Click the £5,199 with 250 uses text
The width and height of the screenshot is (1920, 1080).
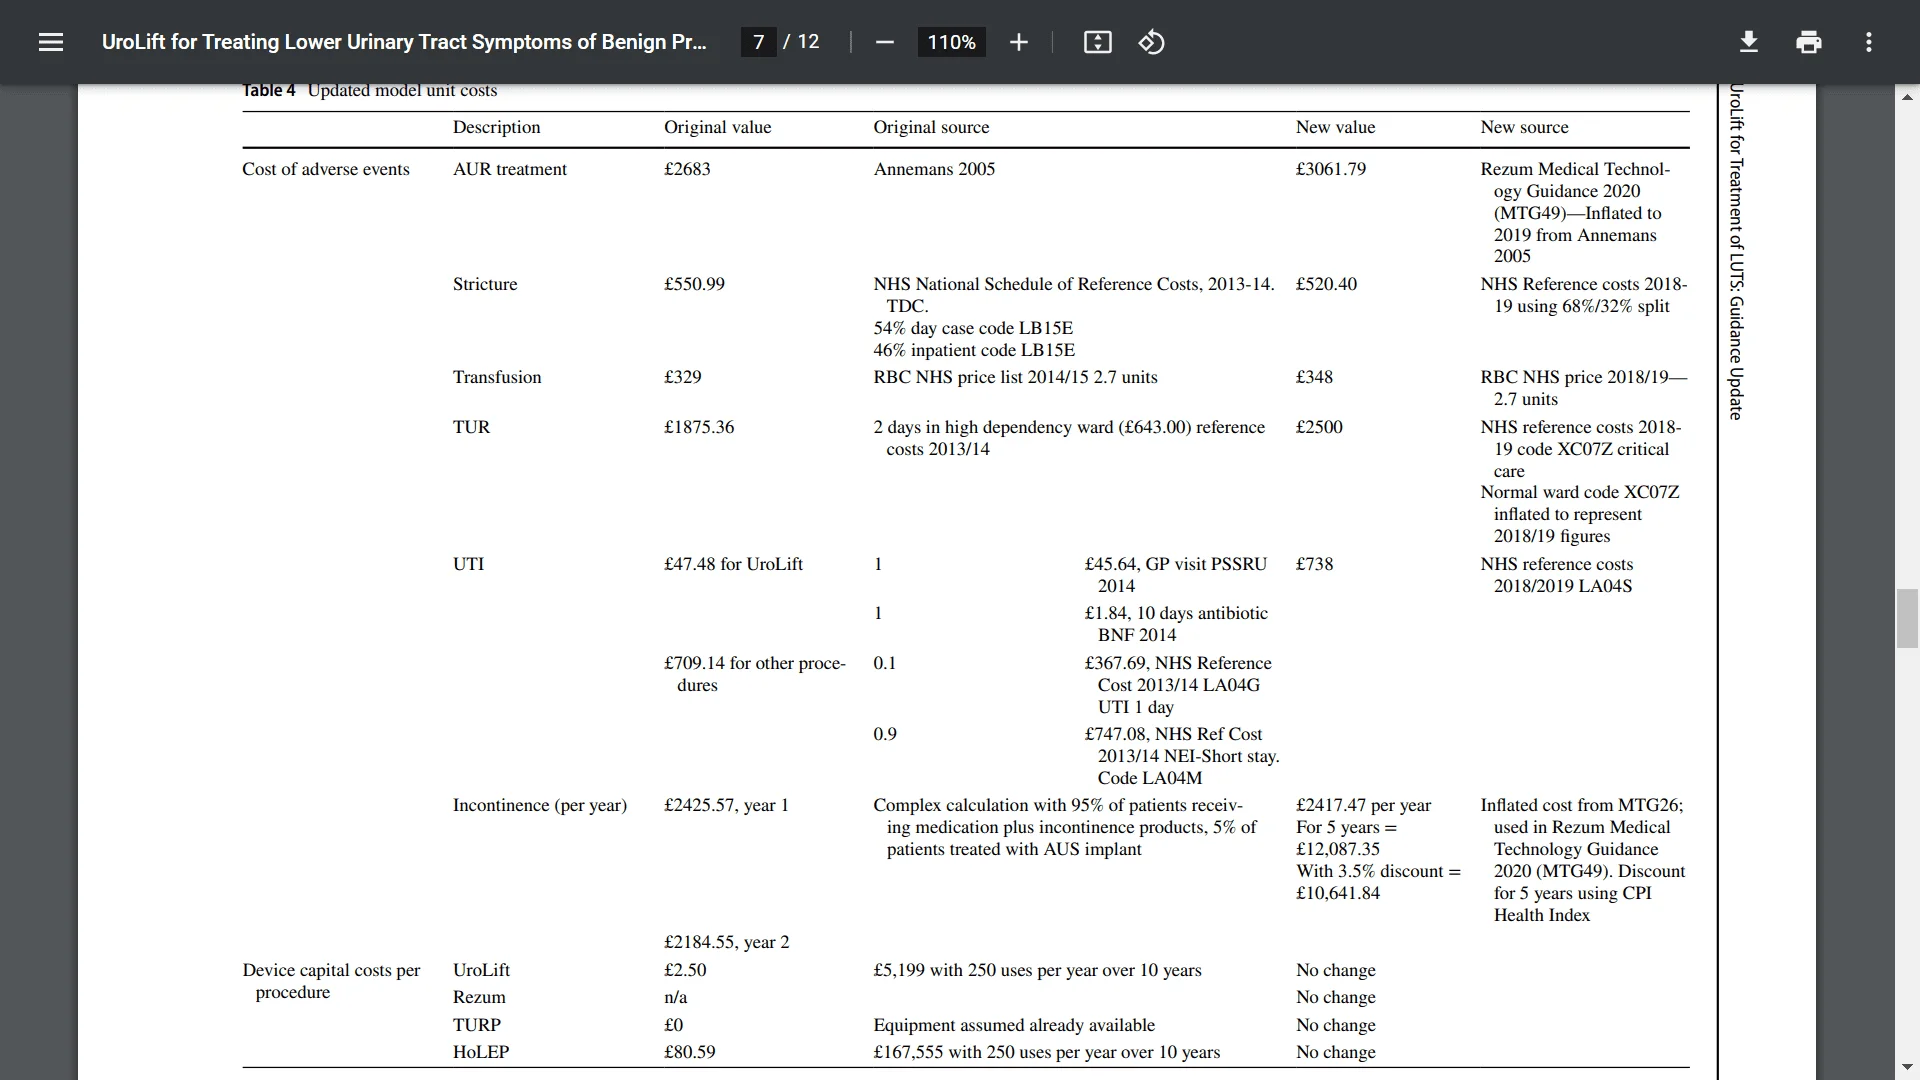[x=1037, y=970]
